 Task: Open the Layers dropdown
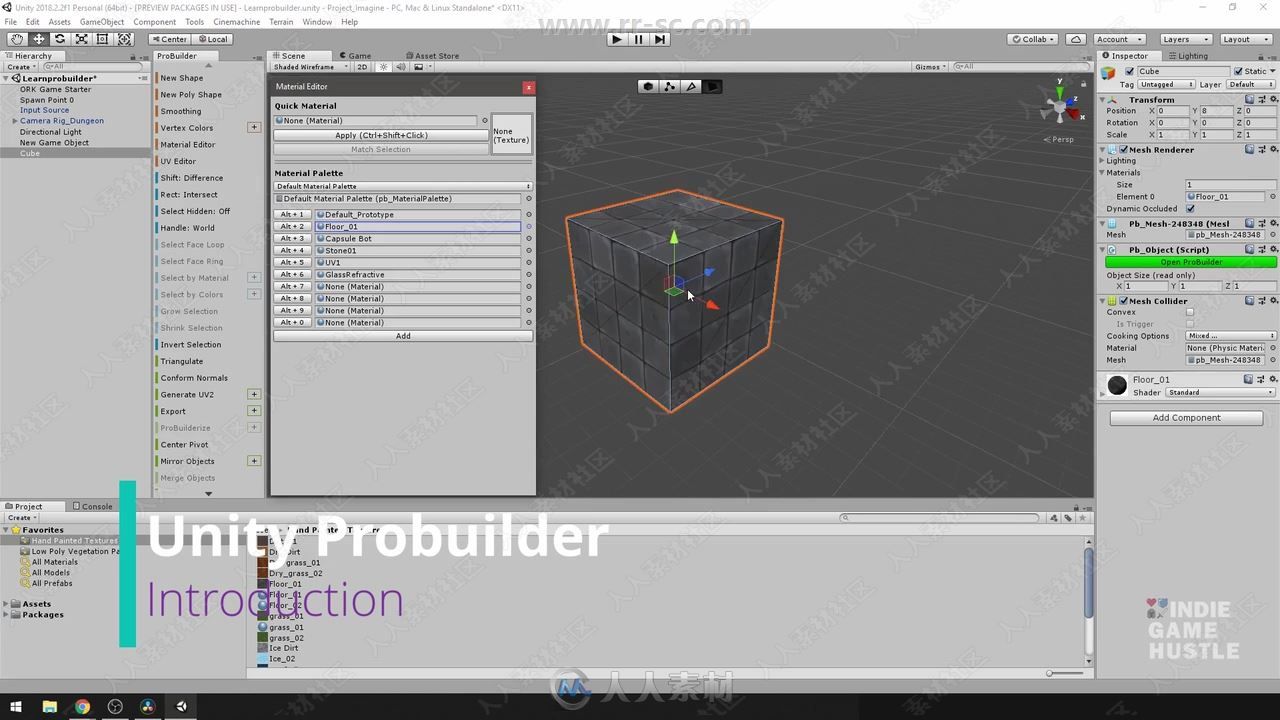pyautogui.click(x=1185, y=39)
